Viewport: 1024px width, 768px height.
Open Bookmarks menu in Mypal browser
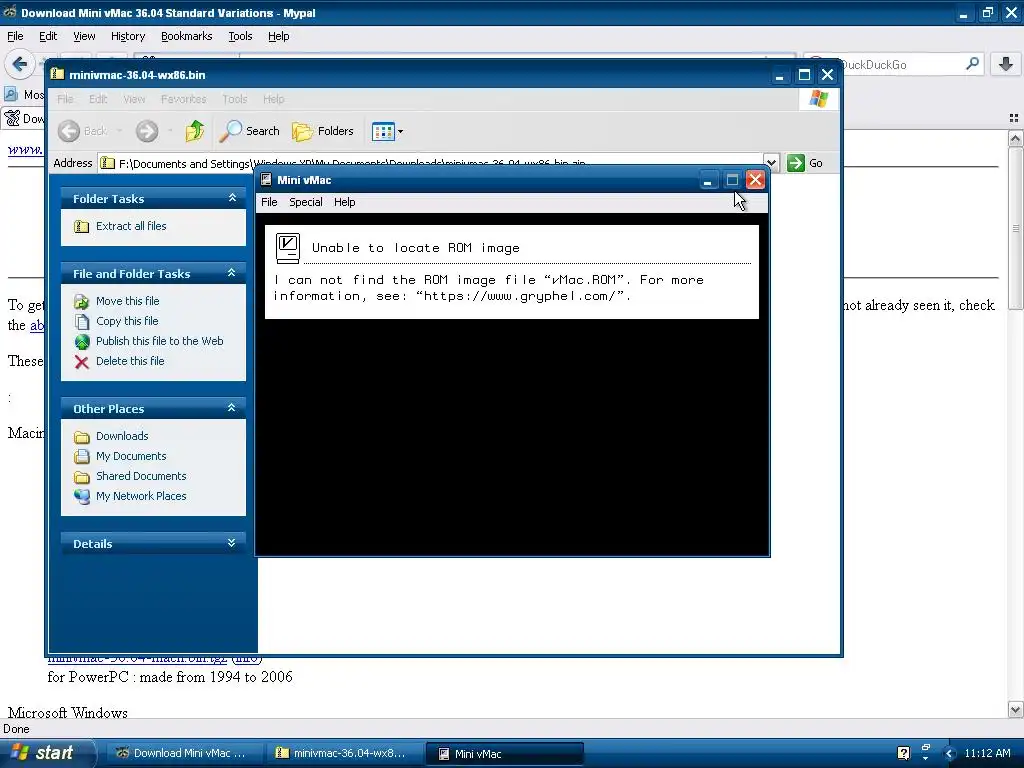coord(186,37)
